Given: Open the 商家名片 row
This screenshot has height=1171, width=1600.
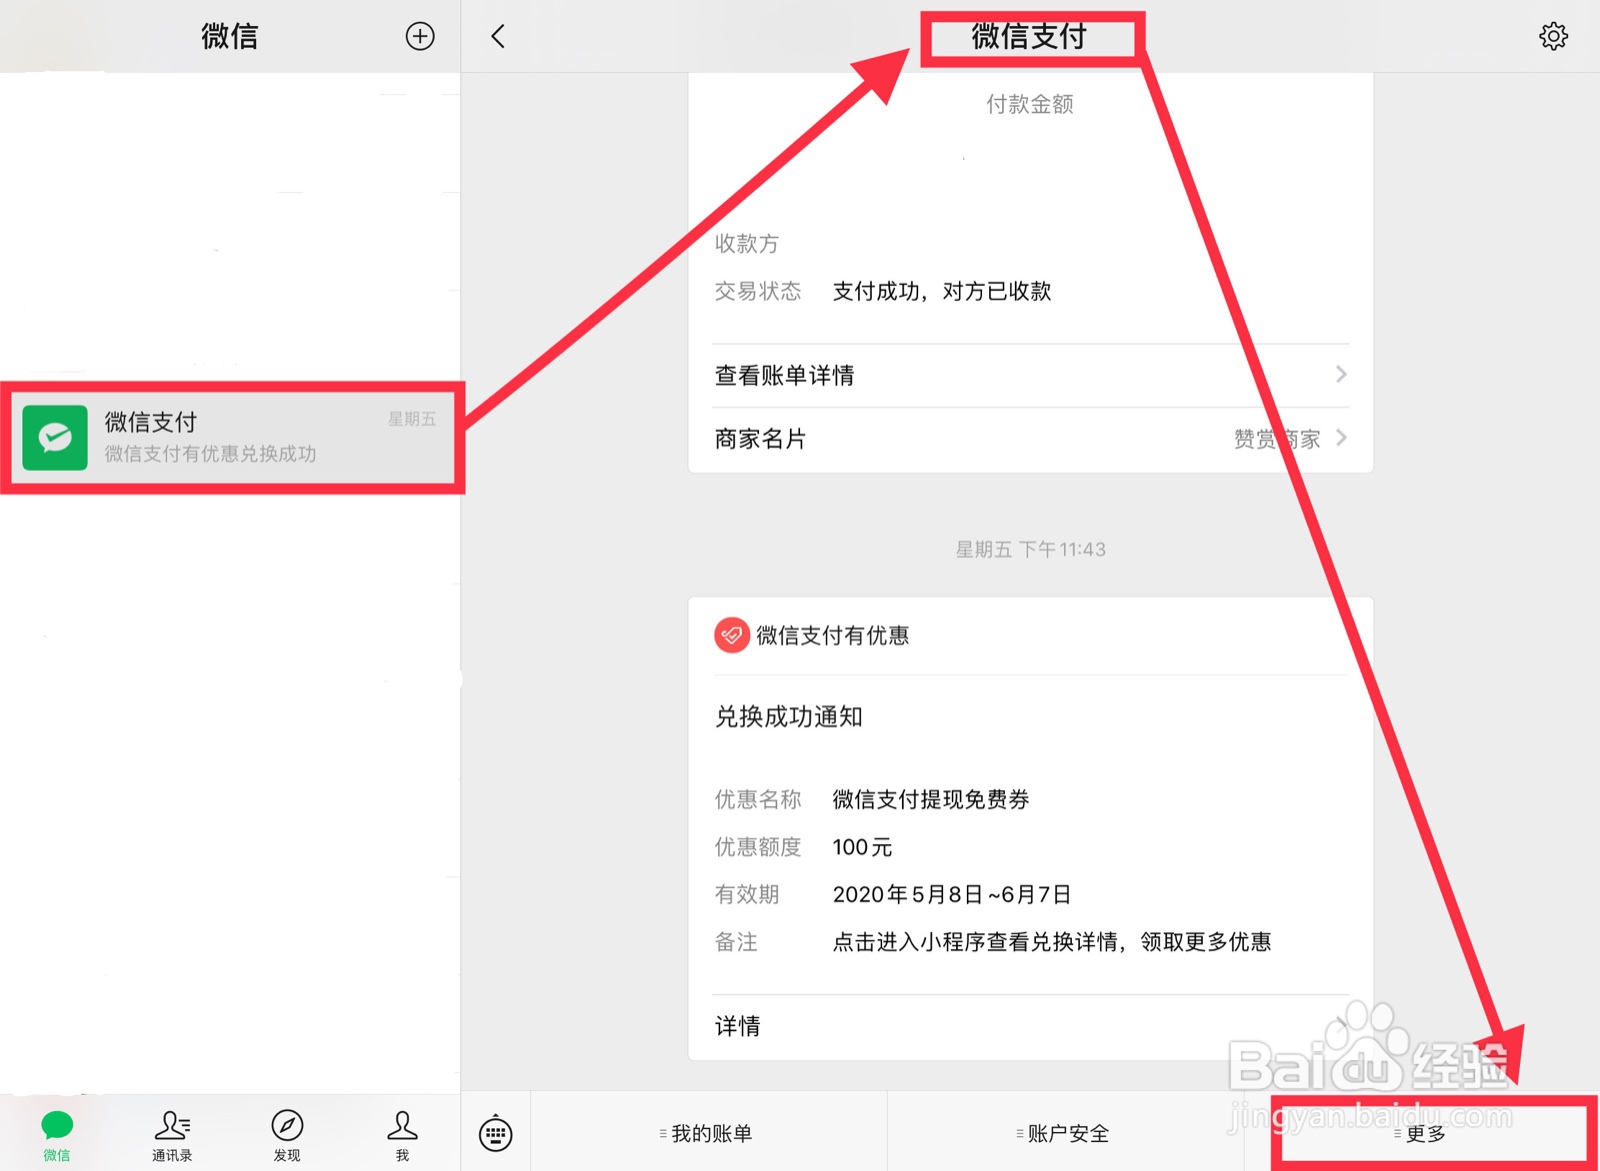Looking at the screenshot, I should coord(1031,439).
